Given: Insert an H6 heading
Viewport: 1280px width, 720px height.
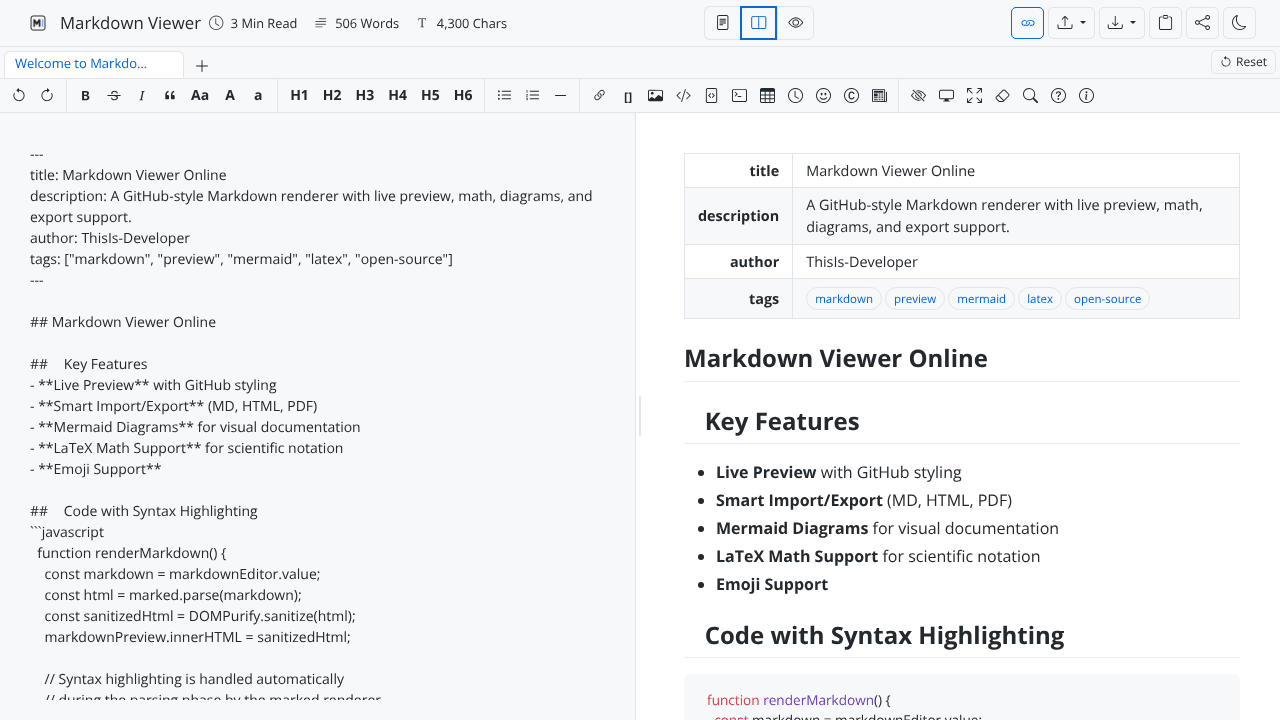Looking at the screenshot, I should 463,96.
